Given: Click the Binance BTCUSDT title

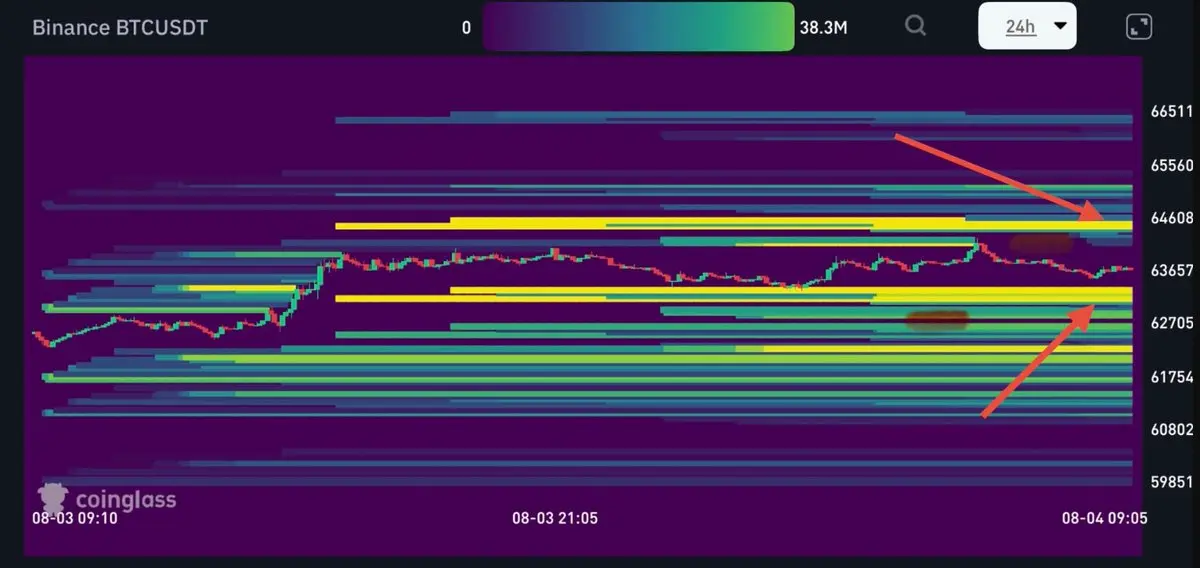Looking at the screenshot, I should click(120, 28).
